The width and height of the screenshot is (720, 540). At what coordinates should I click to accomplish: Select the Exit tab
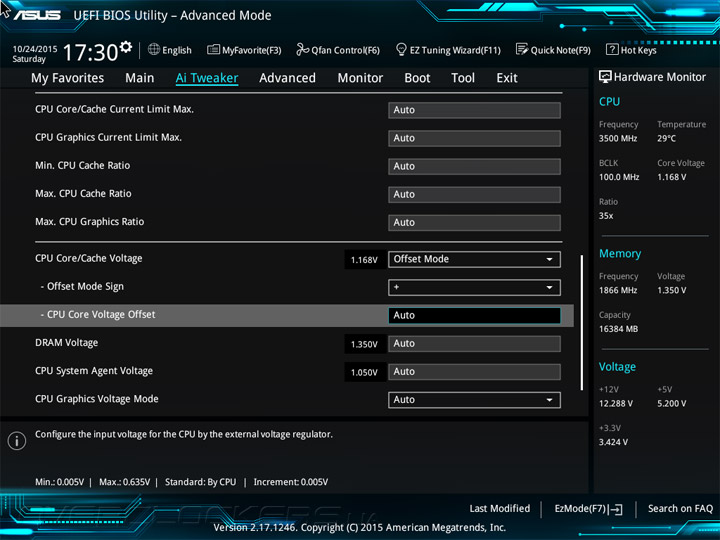click(506, 78)
